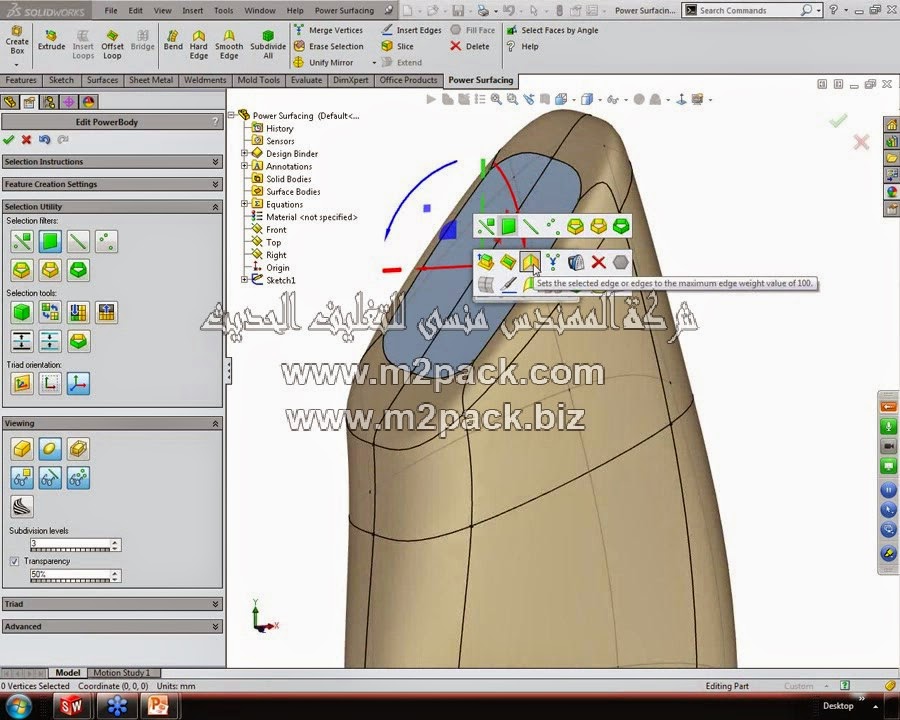The image size is (900, 720).
Task: Adjust Transparency percentage slider
Action: tap(70, 580)
